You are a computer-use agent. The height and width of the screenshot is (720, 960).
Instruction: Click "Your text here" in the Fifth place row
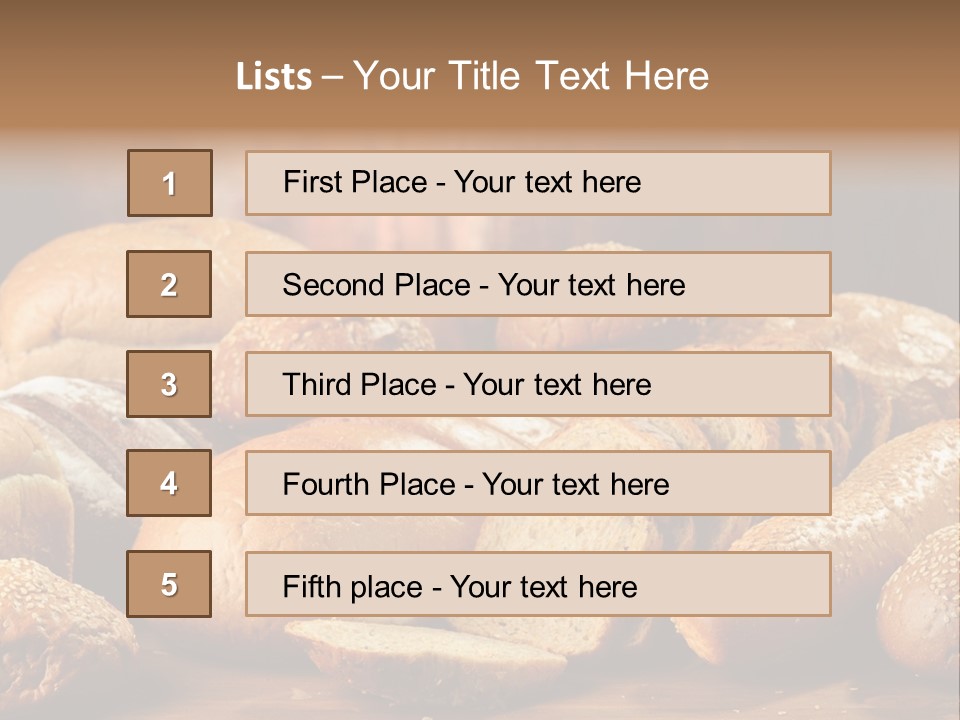(x=543, y=586)
